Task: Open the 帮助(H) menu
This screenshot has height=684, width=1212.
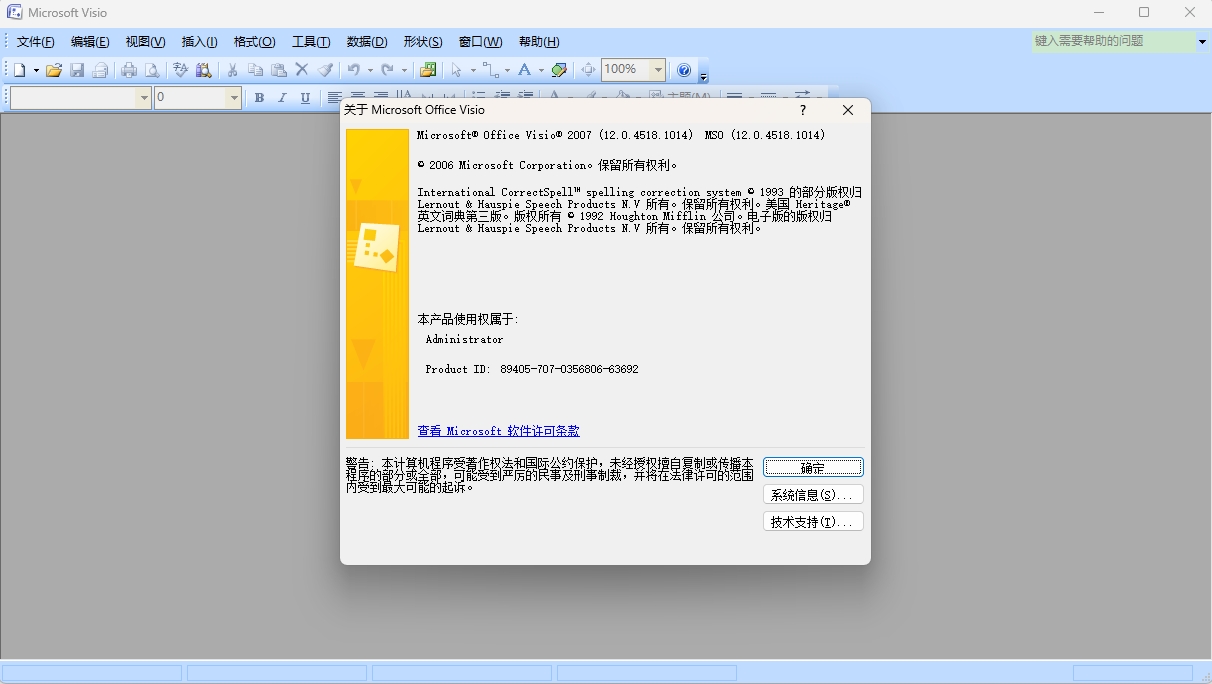Action: pyautogui.click(x=539, y=42)
